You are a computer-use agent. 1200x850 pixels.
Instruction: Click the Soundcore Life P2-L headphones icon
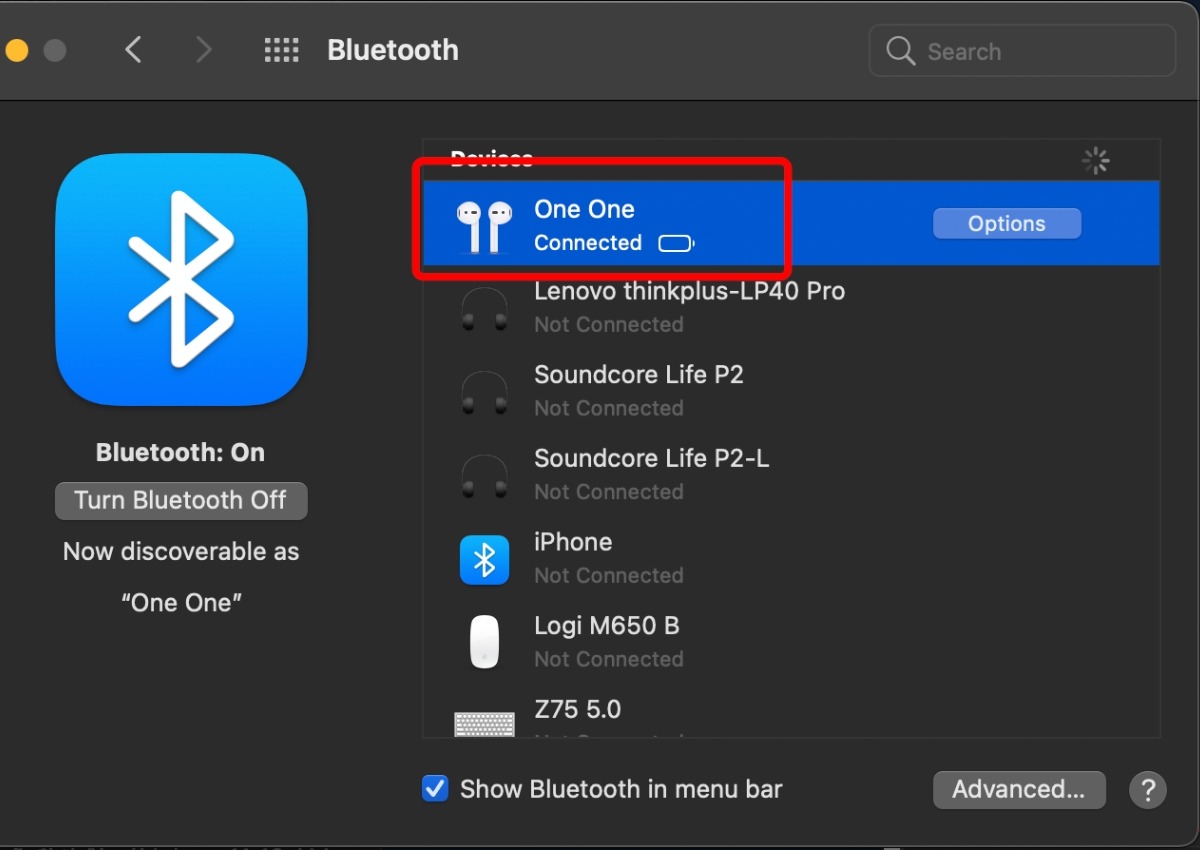(484, 476)
